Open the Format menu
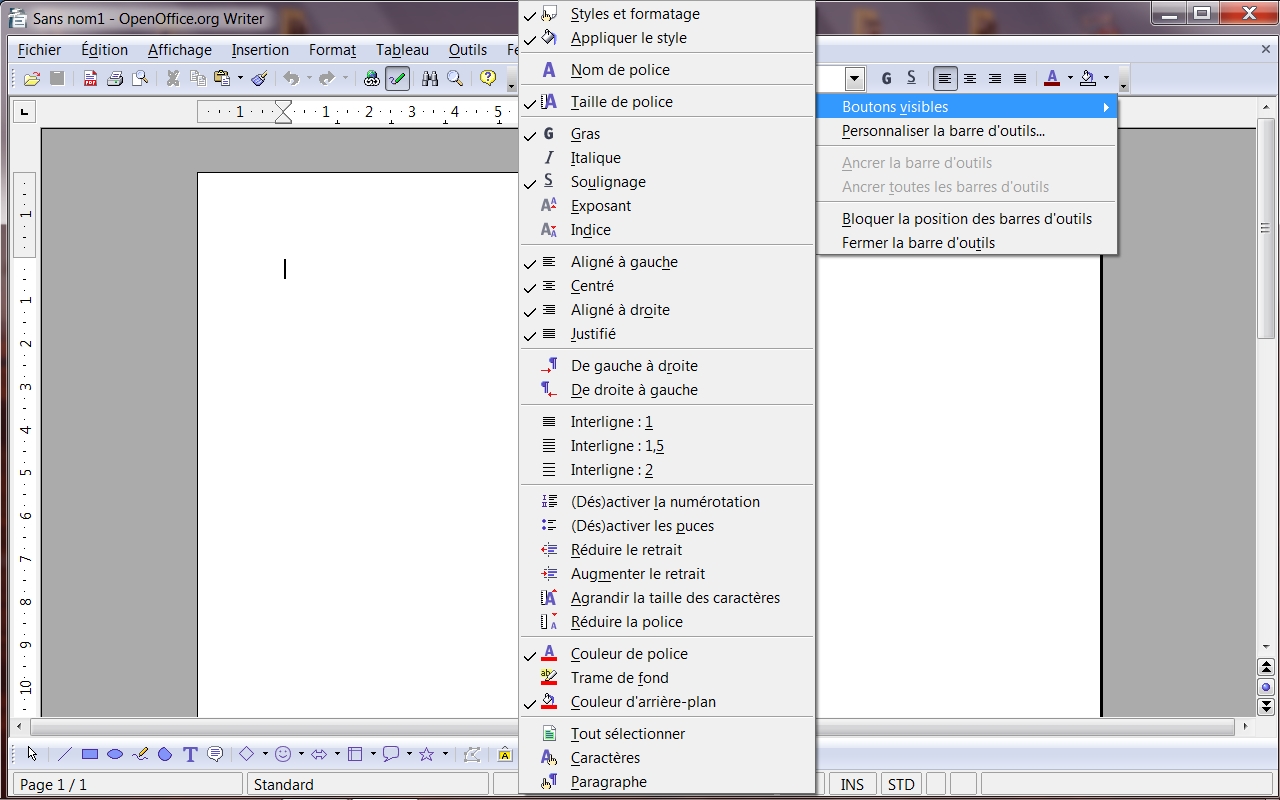This screenshot has width=1280, height=800. coord(333,50)
